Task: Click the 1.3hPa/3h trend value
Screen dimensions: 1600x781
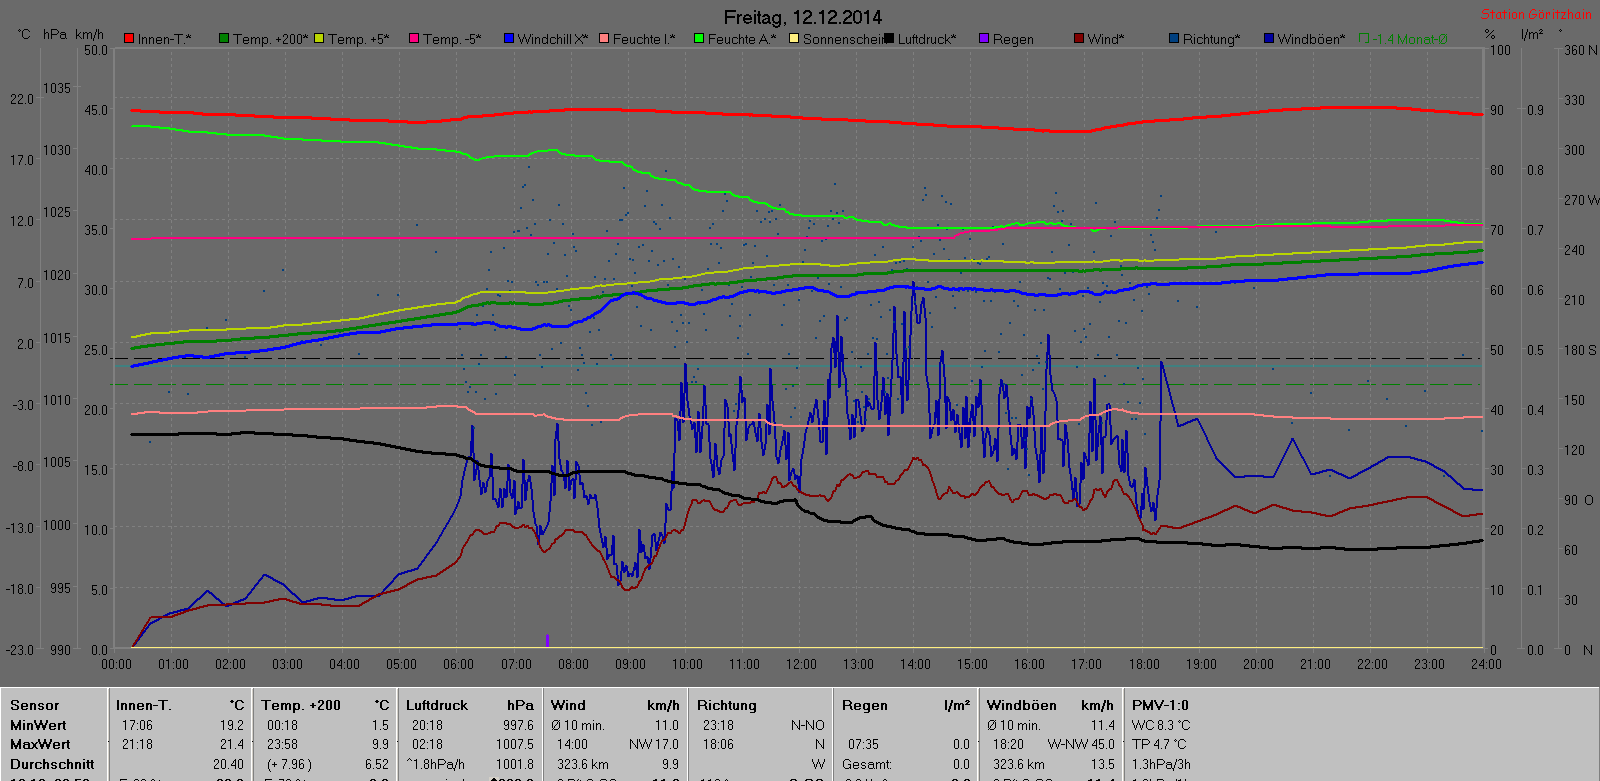Action: click(x=1161, y=764)
